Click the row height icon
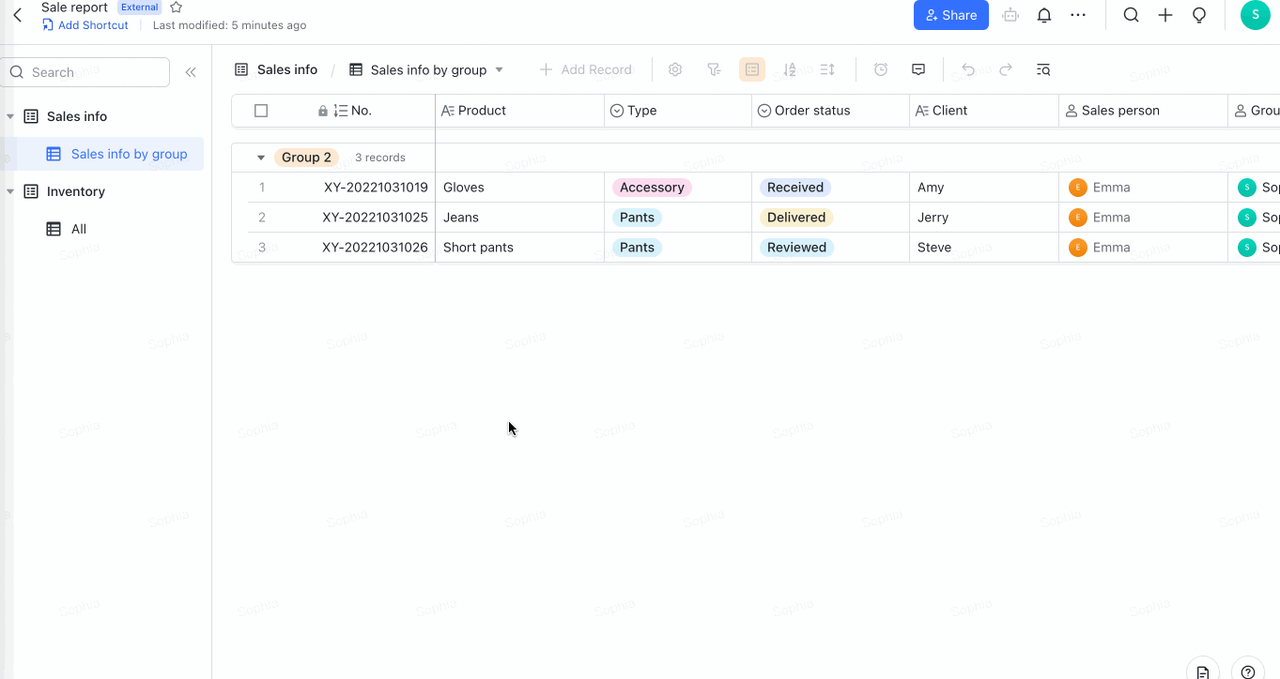 pyautogui.click(x=827, y=70)
